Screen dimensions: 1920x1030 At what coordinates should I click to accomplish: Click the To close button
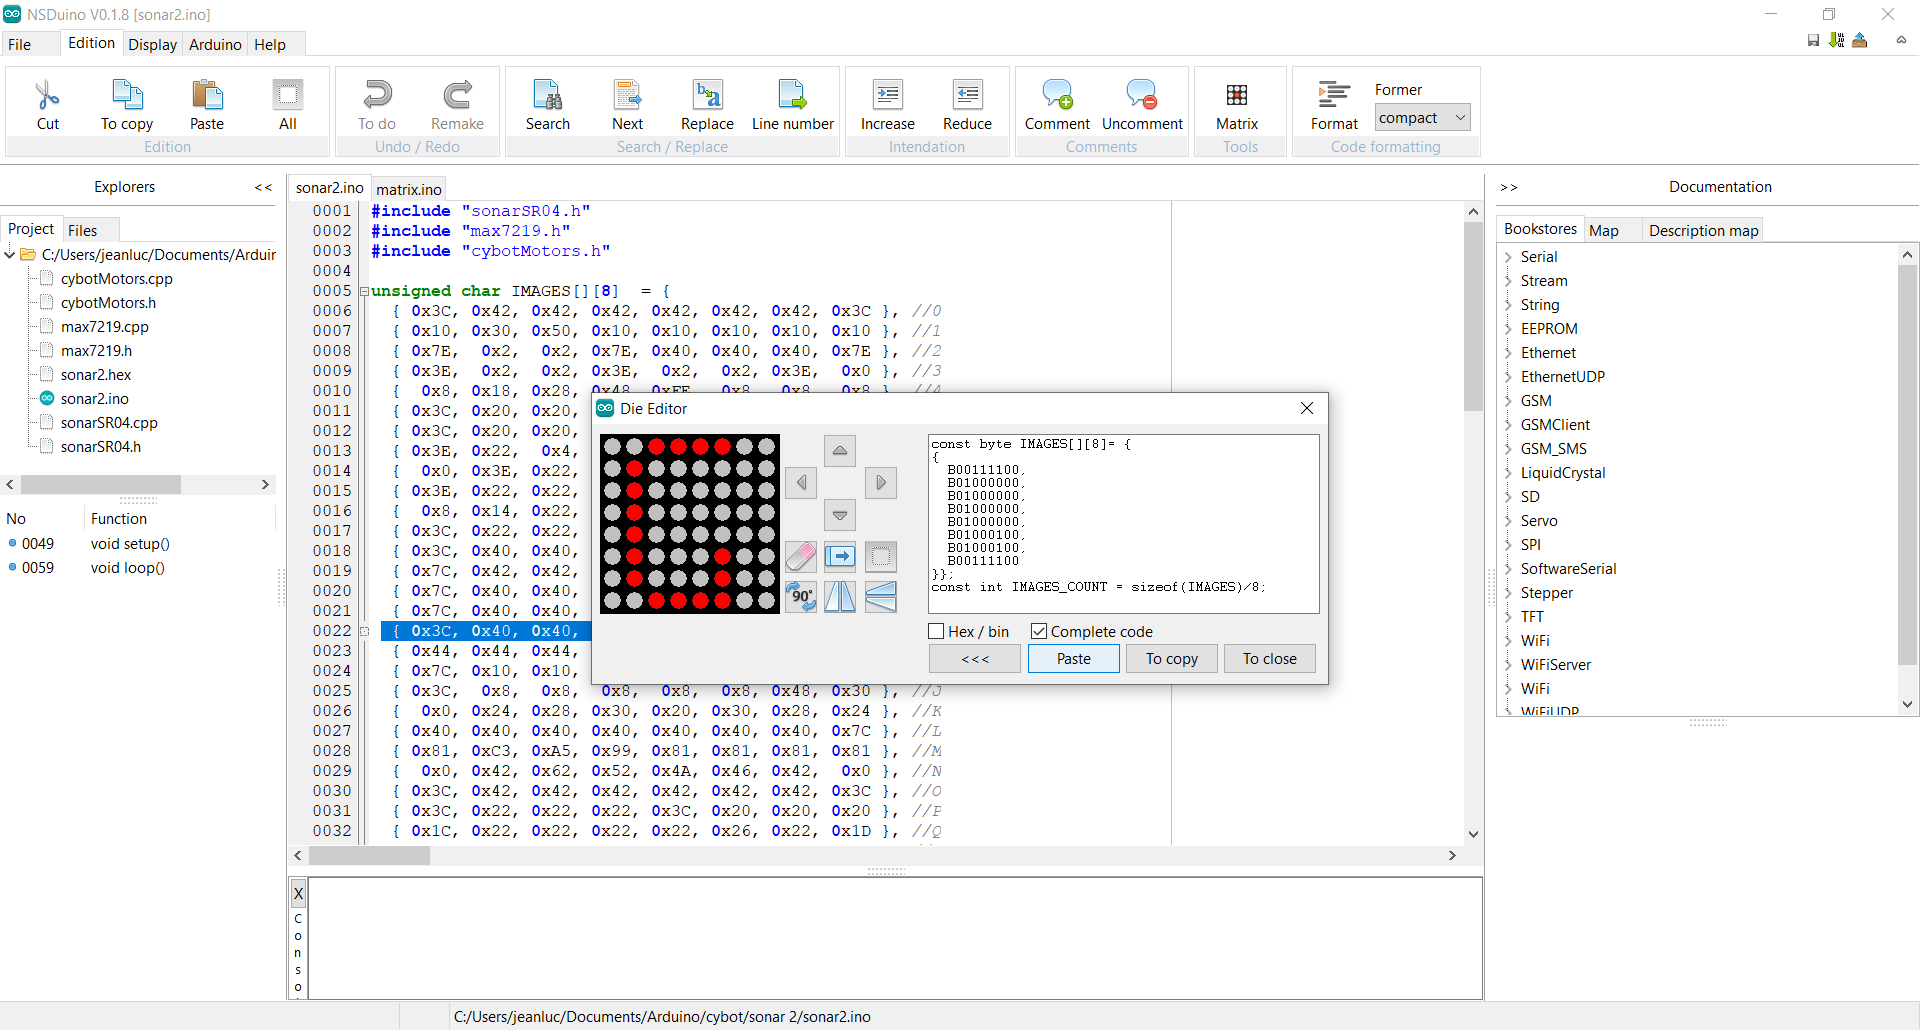coord(1269,659)
